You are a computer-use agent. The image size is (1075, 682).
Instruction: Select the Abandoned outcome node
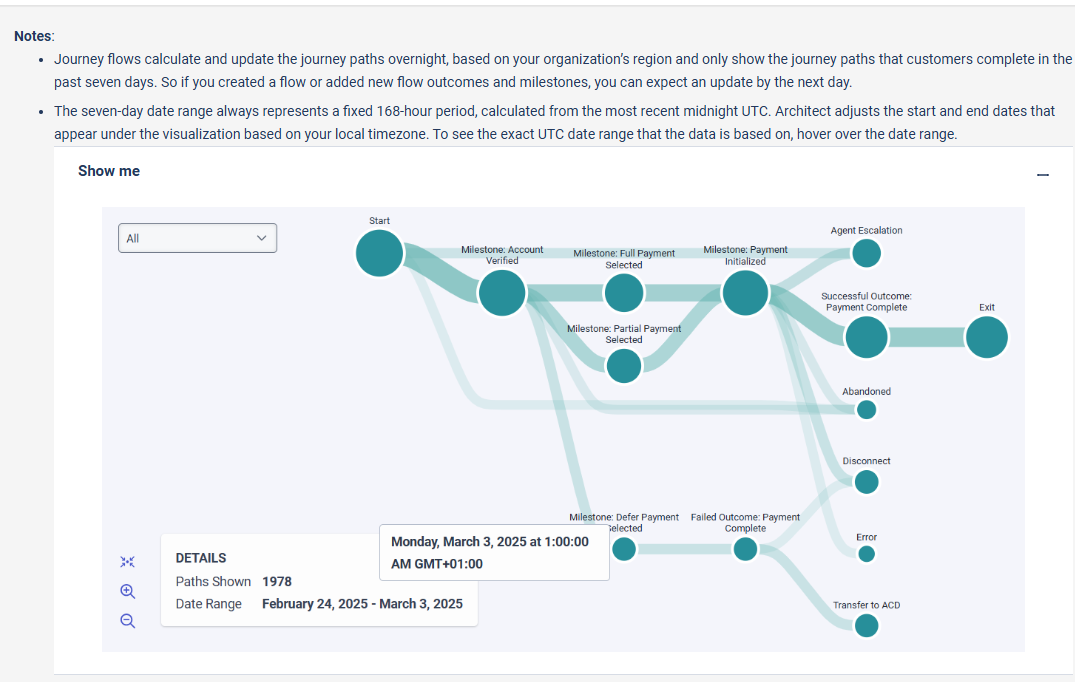point(866,410)
